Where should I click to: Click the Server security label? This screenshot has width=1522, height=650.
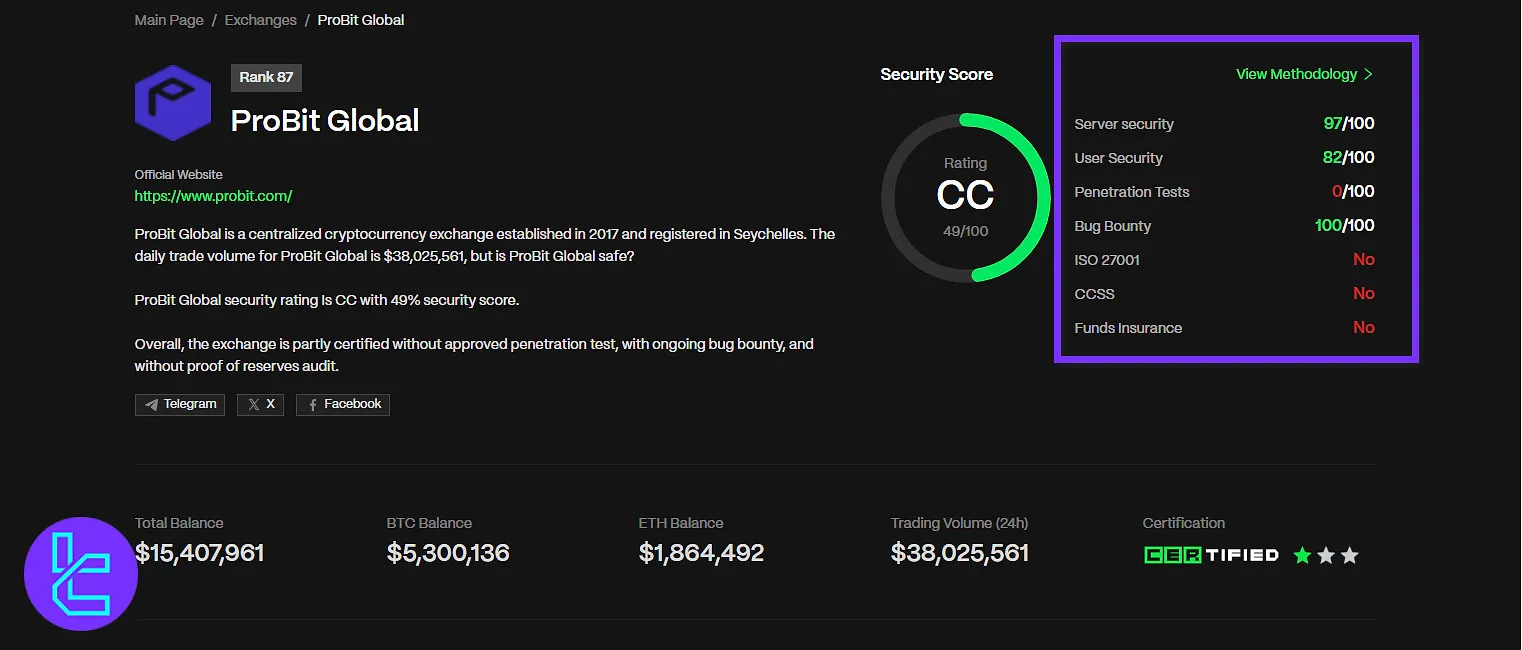1124,124
